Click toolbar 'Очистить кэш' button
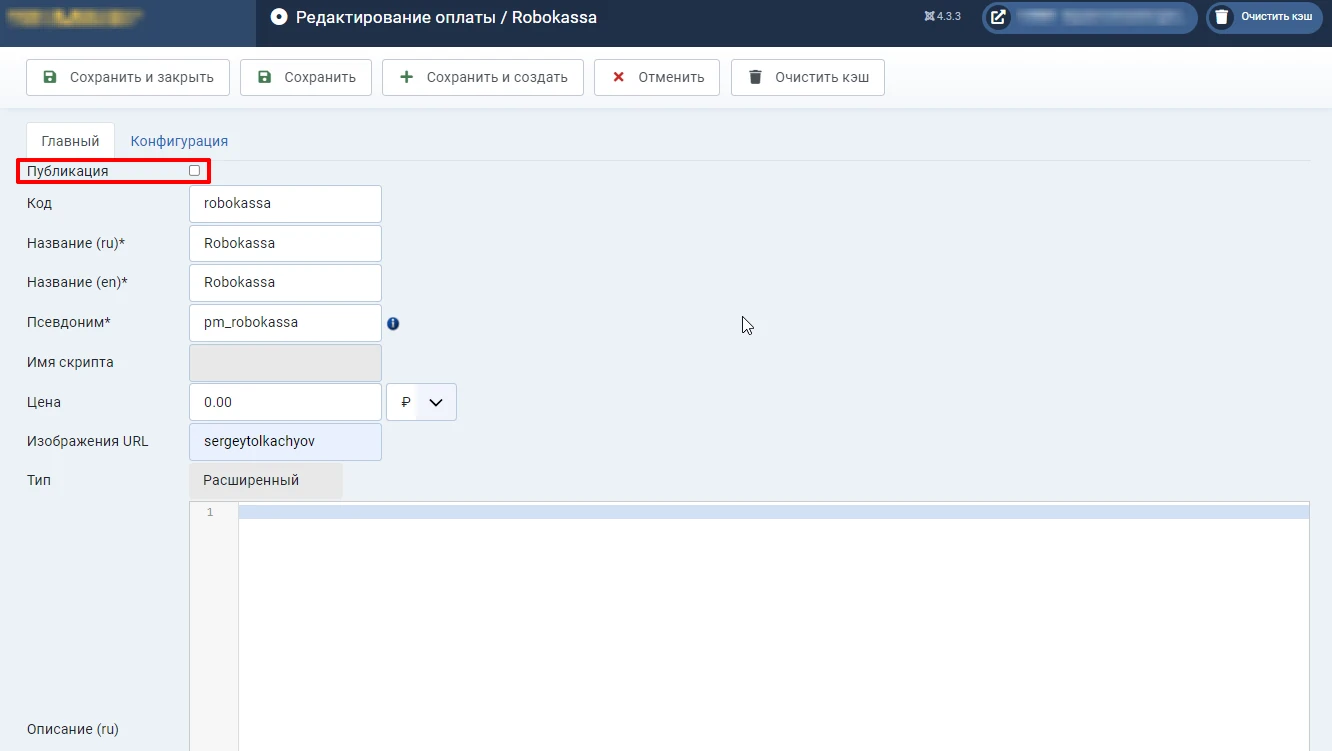Screen dimensions: 1332x751 click(x=808, y=77)
